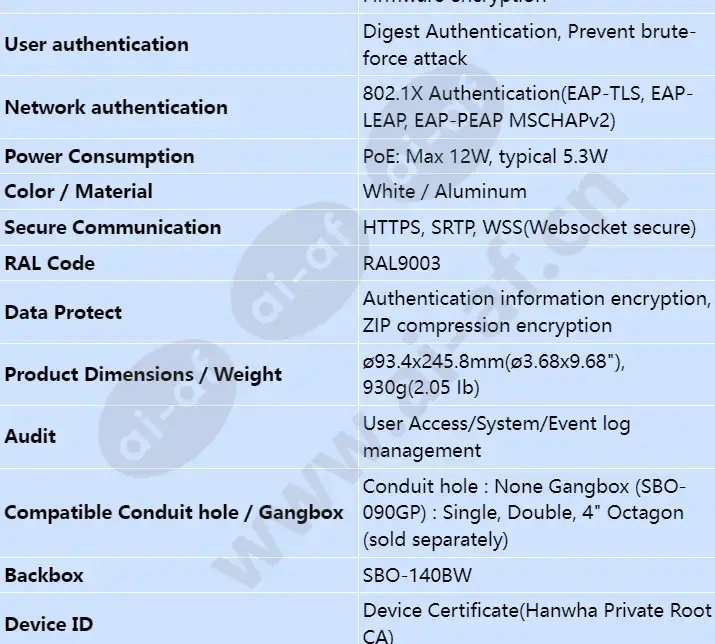
Task: Click the Device ID label
Action: click(49, 625)
